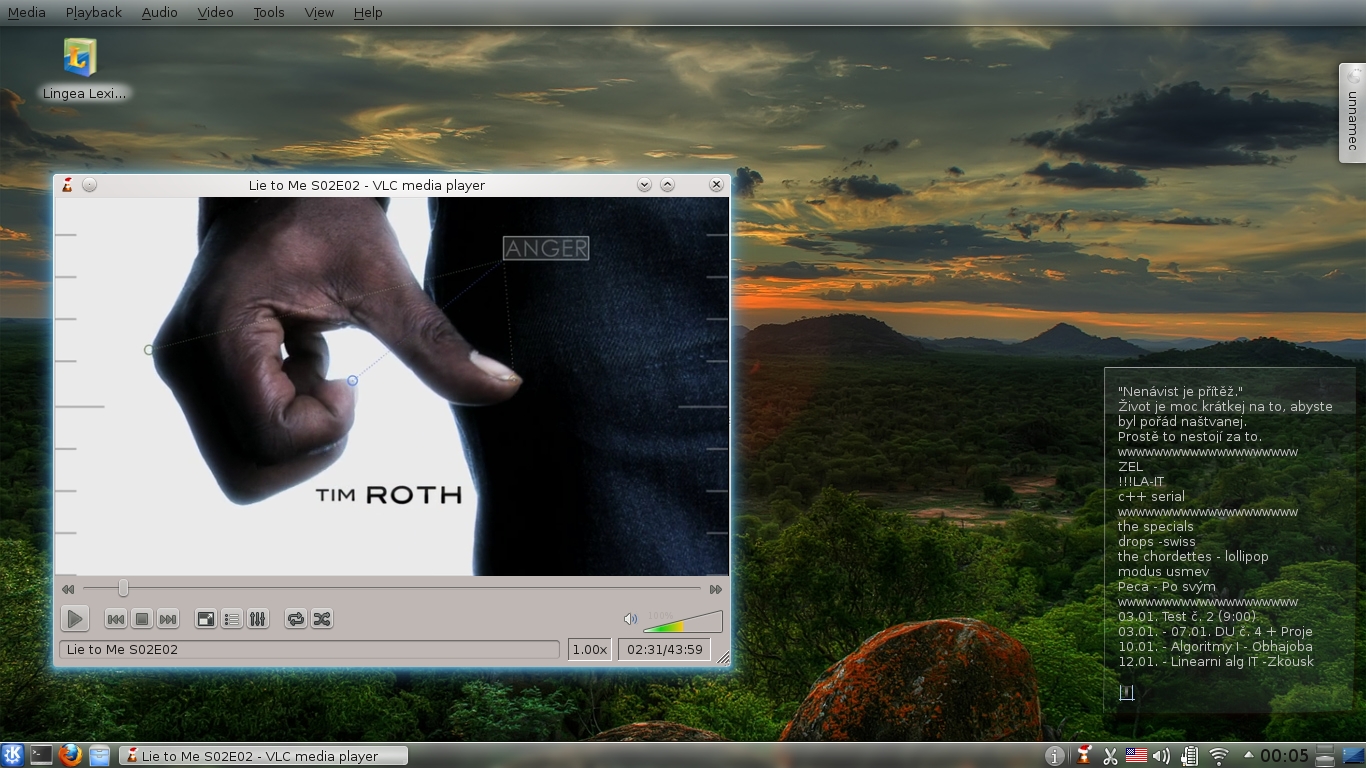Viewport: 1366px width, 768px height.
Task: Stop playback with the square button
Action: tap(142, 619)
